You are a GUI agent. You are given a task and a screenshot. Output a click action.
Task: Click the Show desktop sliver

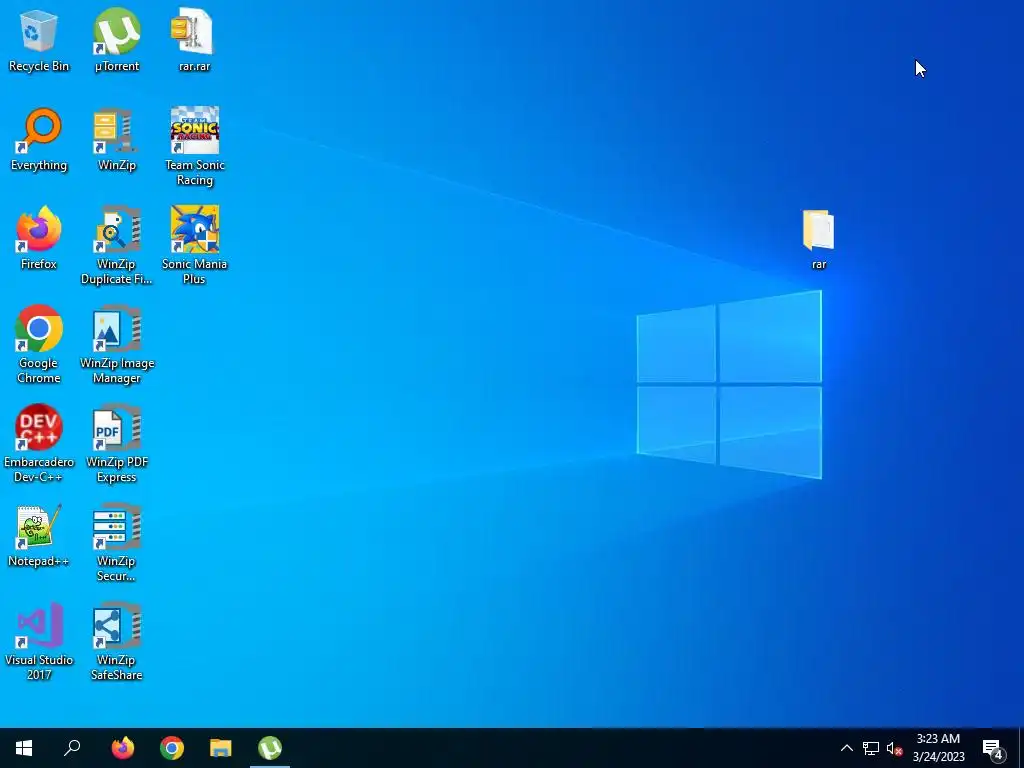1021,748
